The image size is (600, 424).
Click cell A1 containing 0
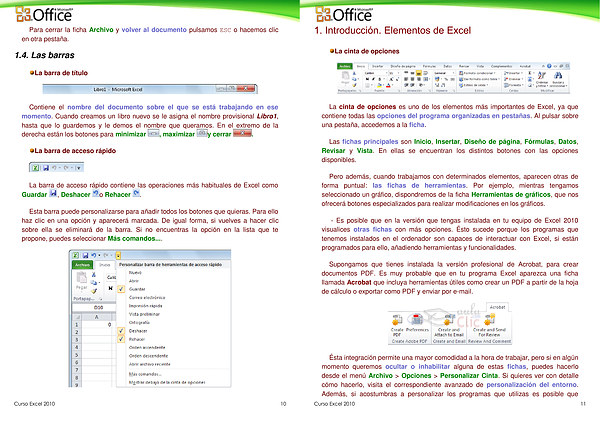coord(96,325)
